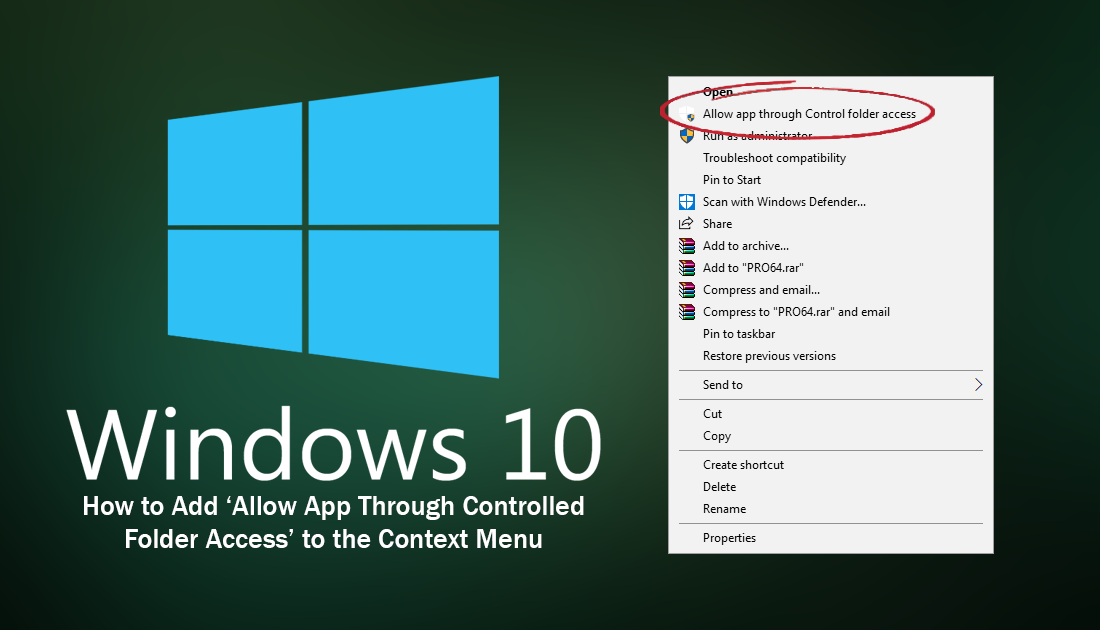The height and width of the screenshot is (630, 1100).
Task: Click the WinRAR icon beside Add to "PRO64.rar"
Action: click(x=687, y=268)
